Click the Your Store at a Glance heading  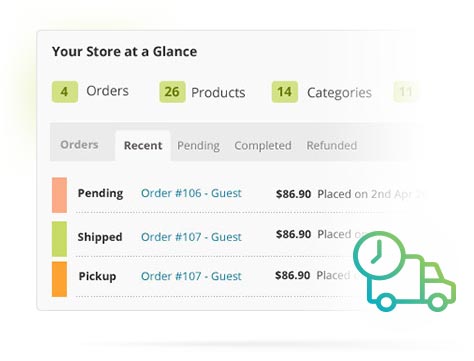pyautogui.click(x=125, y=52)
